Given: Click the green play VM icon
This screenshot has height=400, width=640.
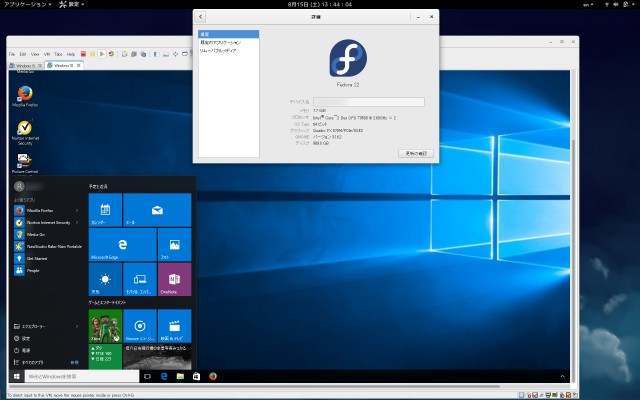Looking at the screenshot, I should (x=102, y=54).
